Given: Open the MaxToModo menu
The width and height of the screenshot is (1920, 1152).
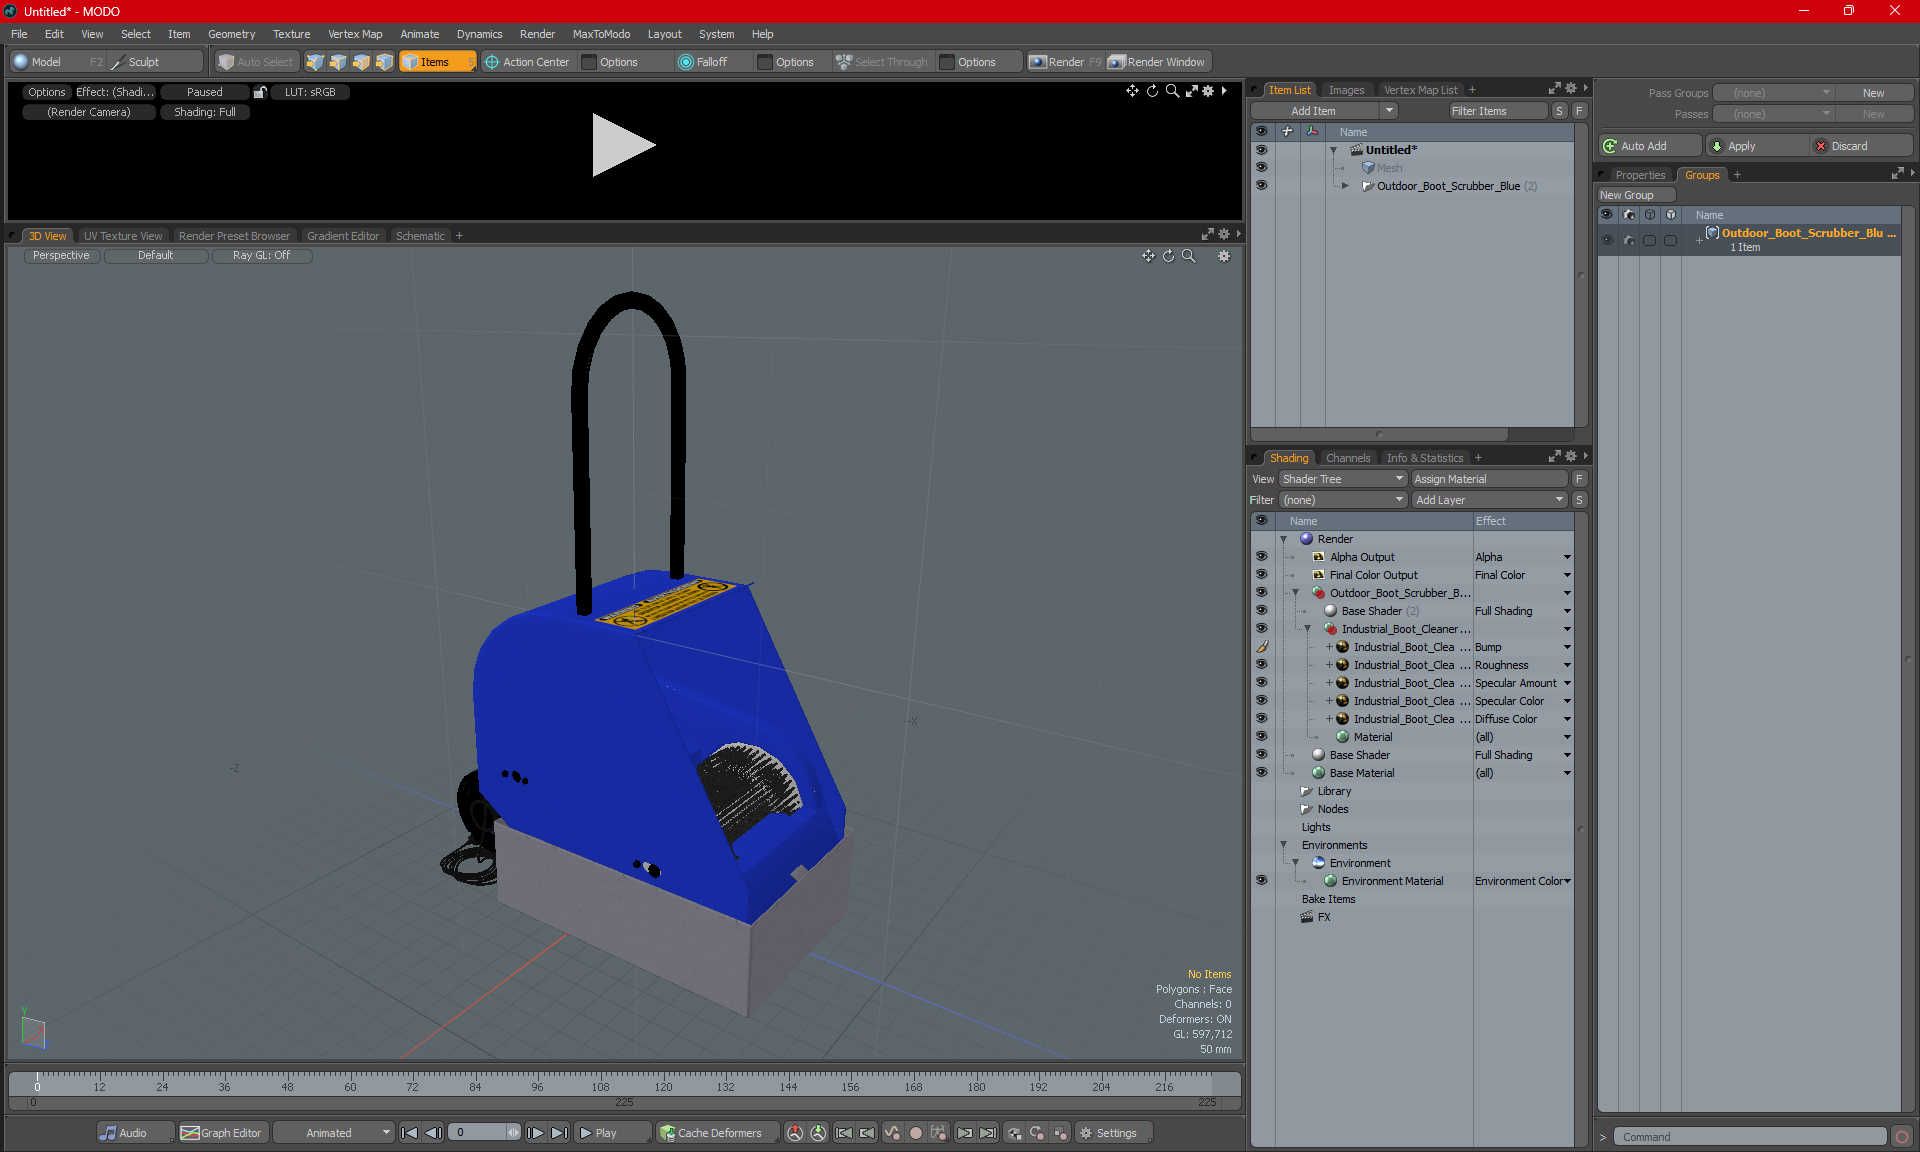Looking at the screenshot, I should [601, 34].
